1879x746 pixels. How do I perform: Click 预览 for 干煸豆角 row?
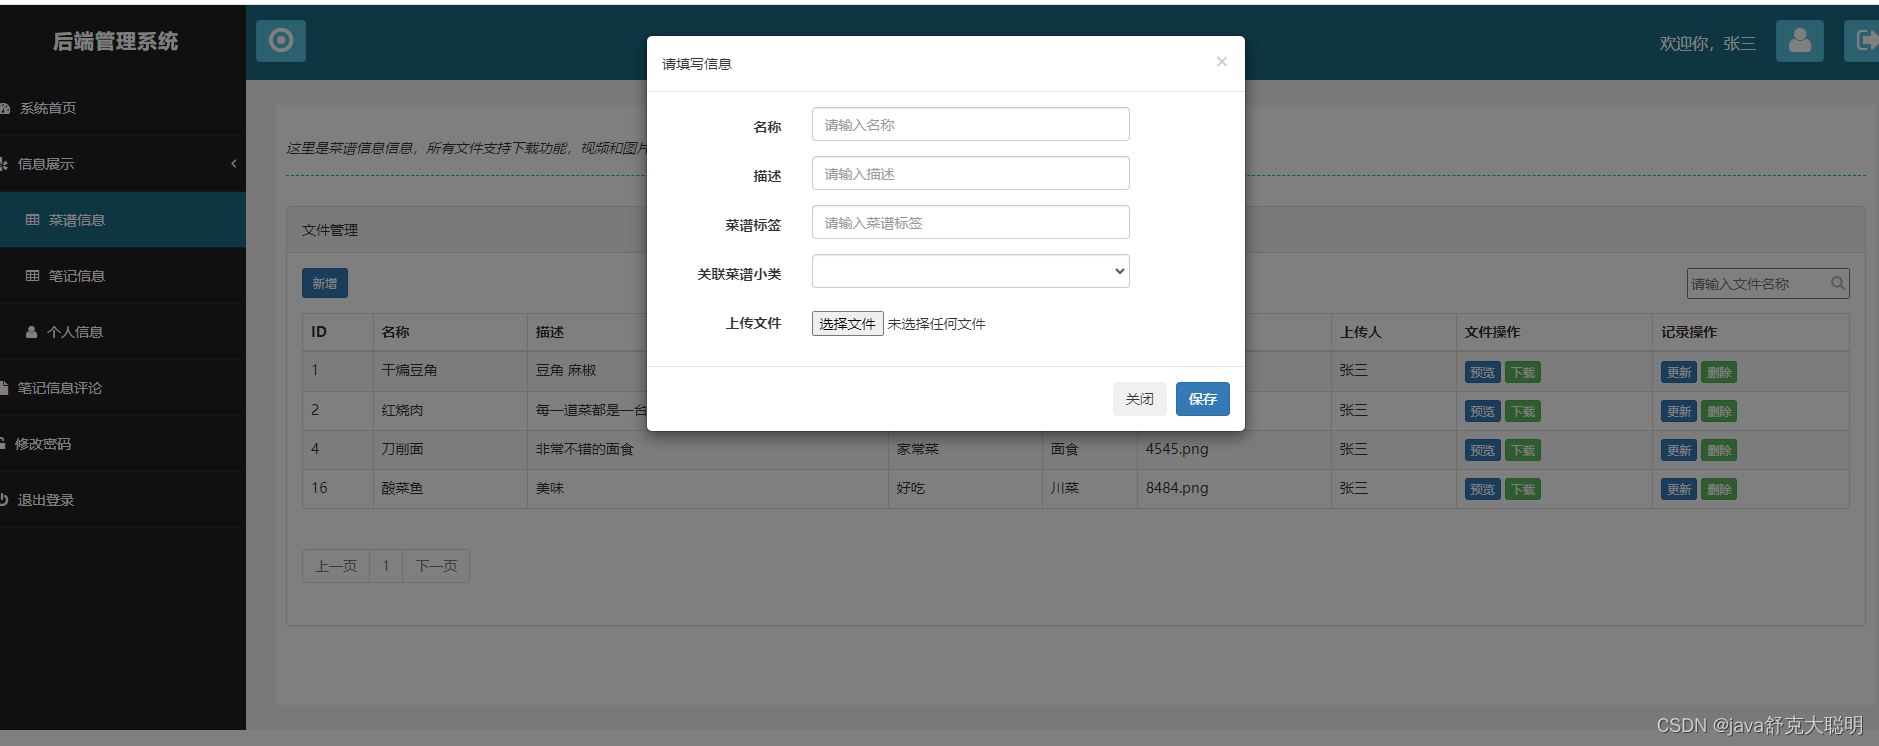[1483, 372]
